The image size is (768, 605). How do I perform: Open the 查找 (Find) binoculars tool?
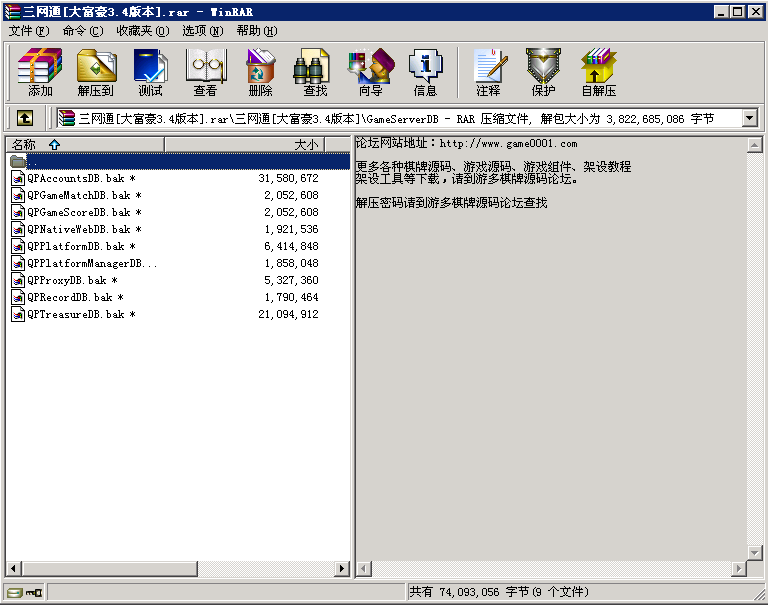tap(315, 72)
